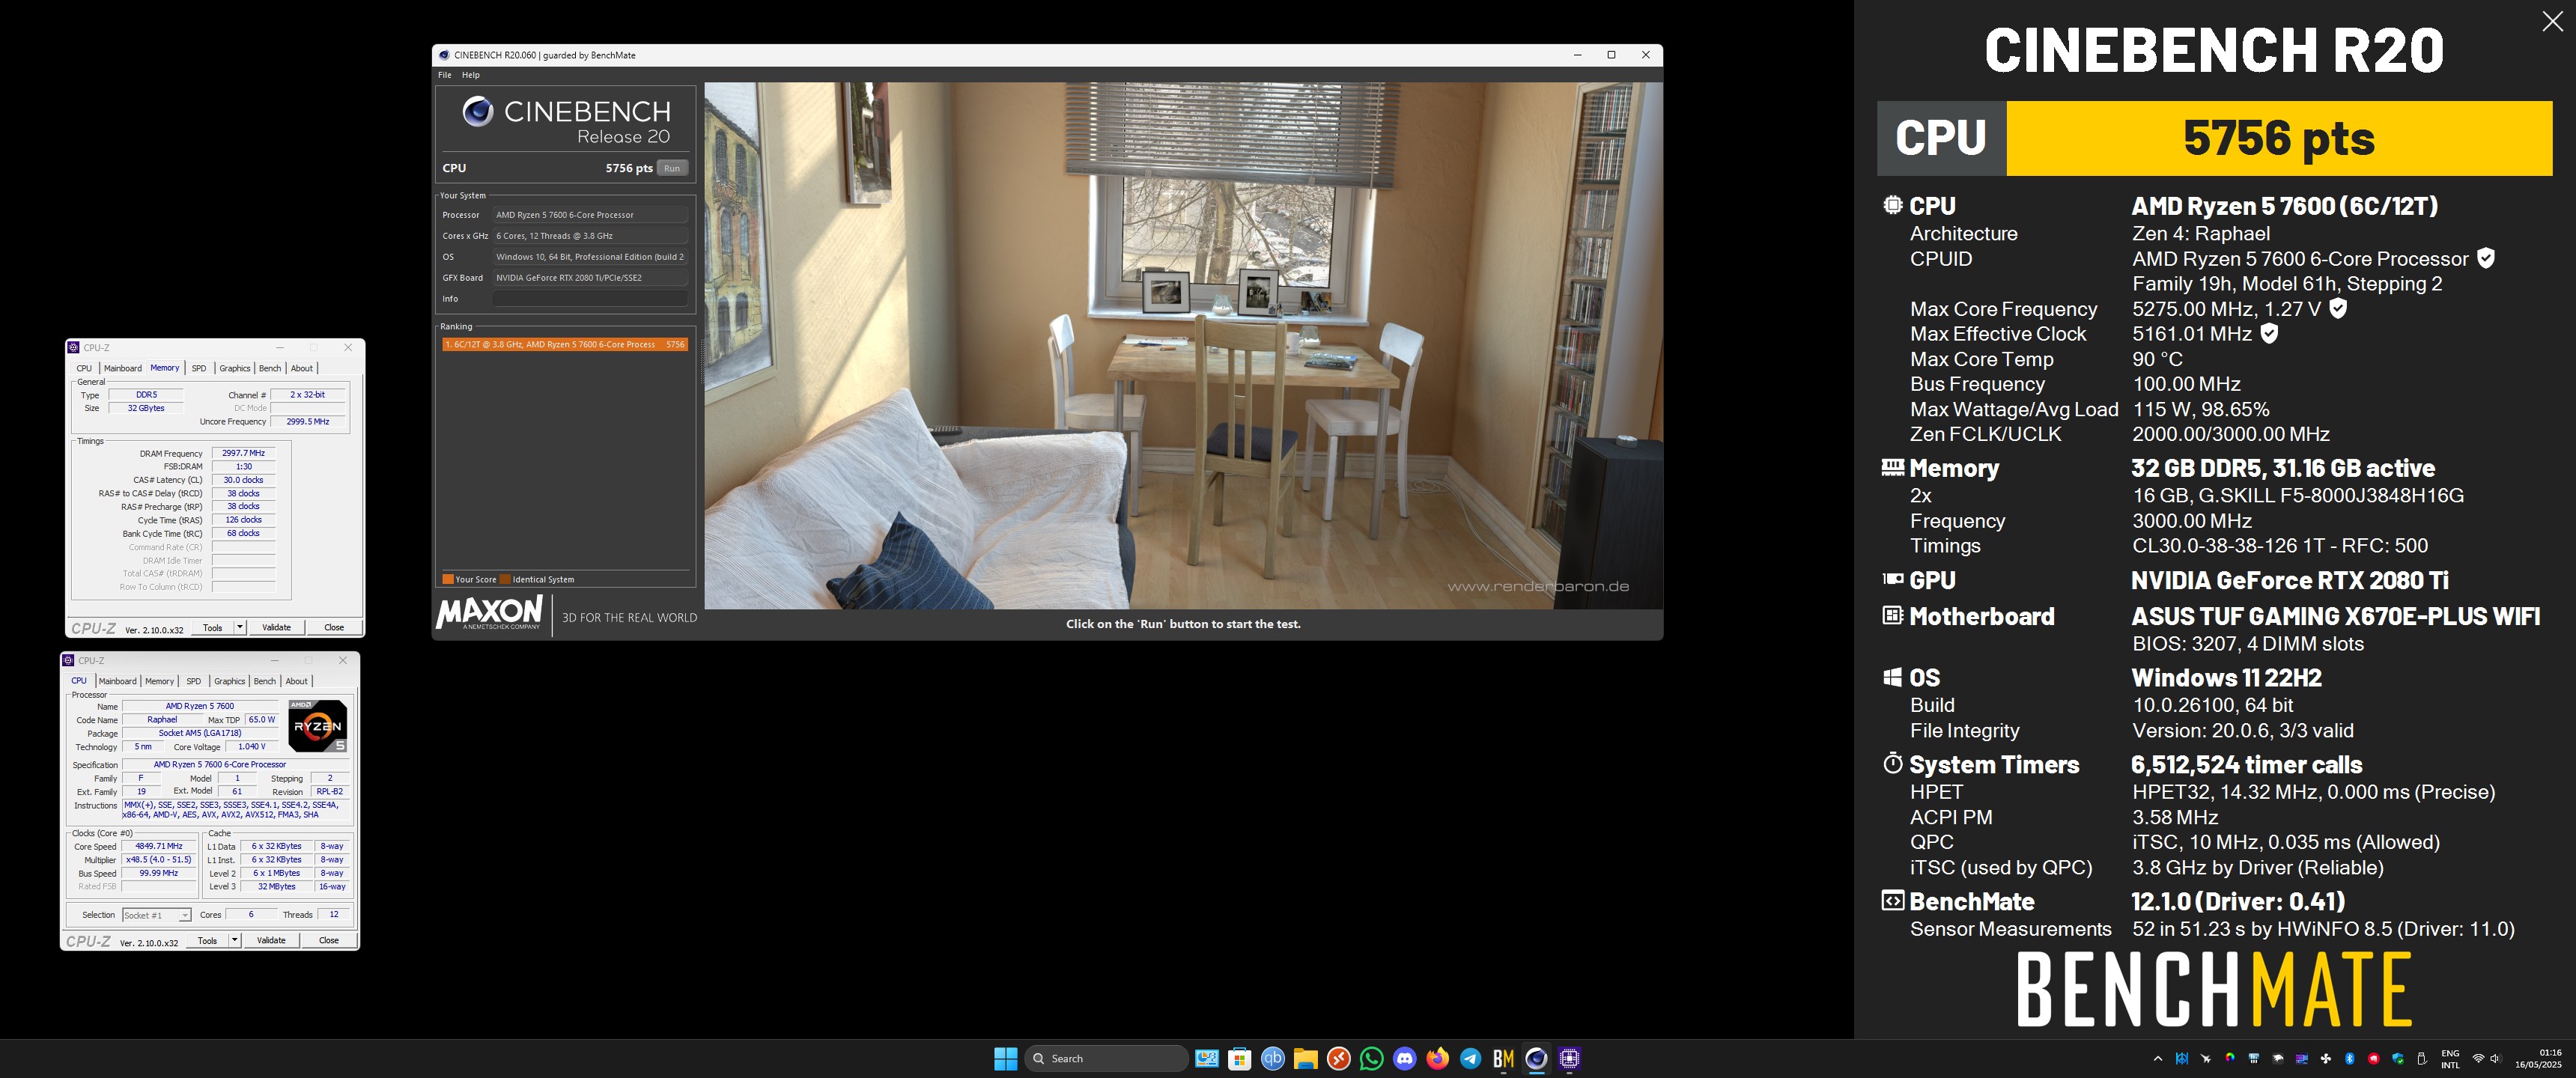
Task: Switch to Graphics tab in upper CPU-Z window
Action: pos(235,368)
